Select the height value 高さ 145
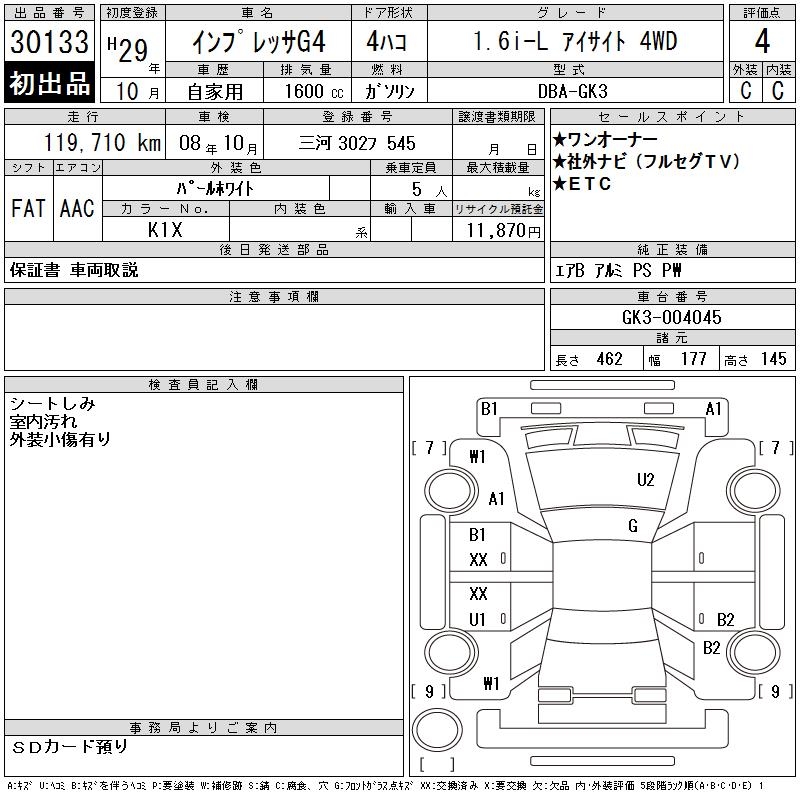This screenshot has height=800, width=800. click(755, 359)
